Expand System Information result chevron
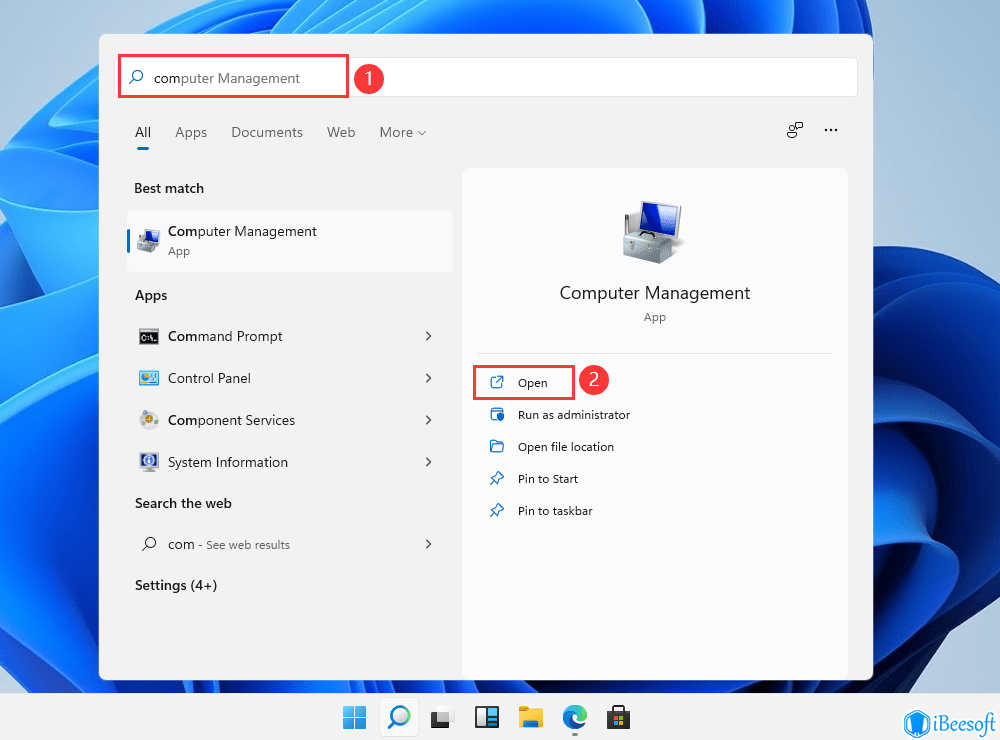Image resolution: width=1000 pixels, height=740 pixels. coord(428,462)
